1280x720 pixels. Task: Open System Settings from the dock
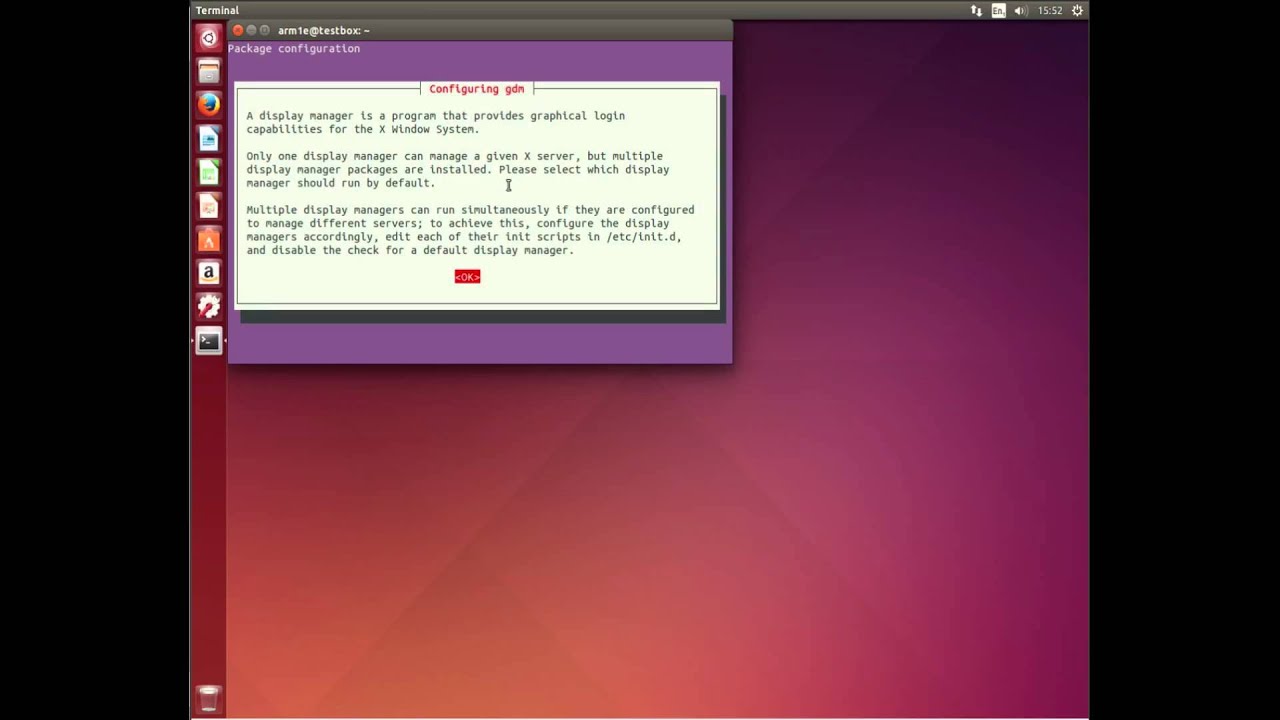coord(208,307)
